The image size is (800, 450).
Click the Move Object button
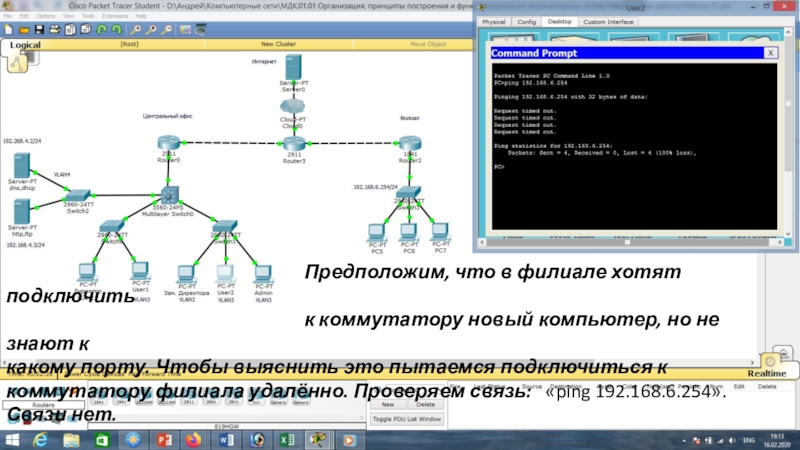pos(428,44)
